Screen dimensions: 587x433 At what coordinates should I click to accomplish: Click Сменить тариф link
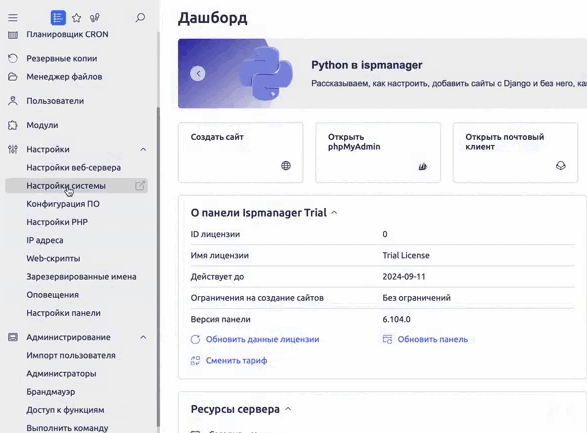pyautogui.click(x=237, y=360)
